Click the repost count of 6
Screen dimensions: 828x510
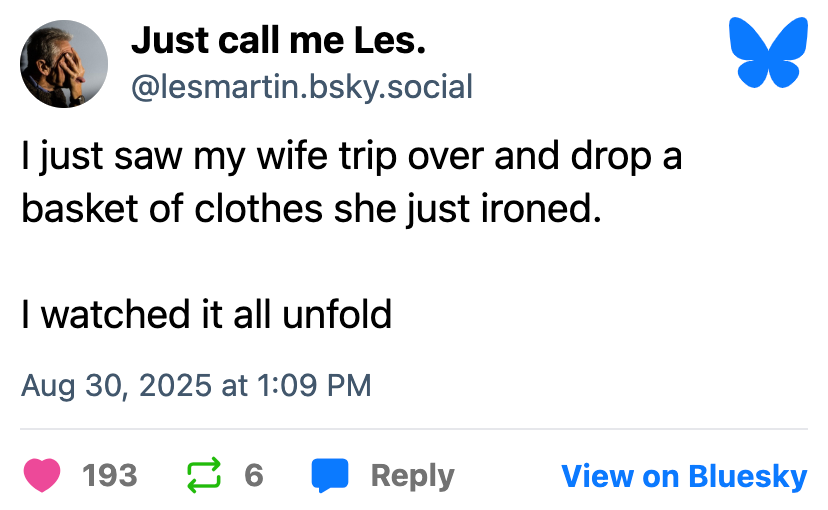click(254, 475)
